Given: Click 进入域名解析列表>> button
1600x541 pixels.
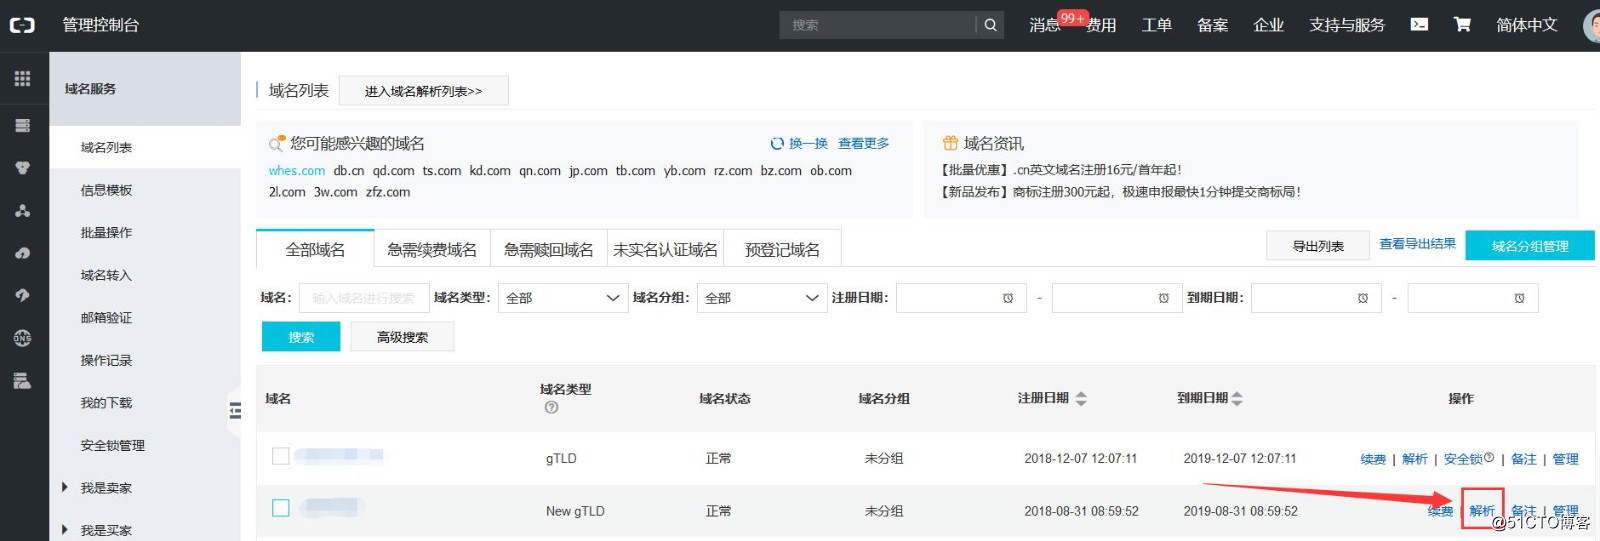Looking at the screenshot, I should pos(423,91).
